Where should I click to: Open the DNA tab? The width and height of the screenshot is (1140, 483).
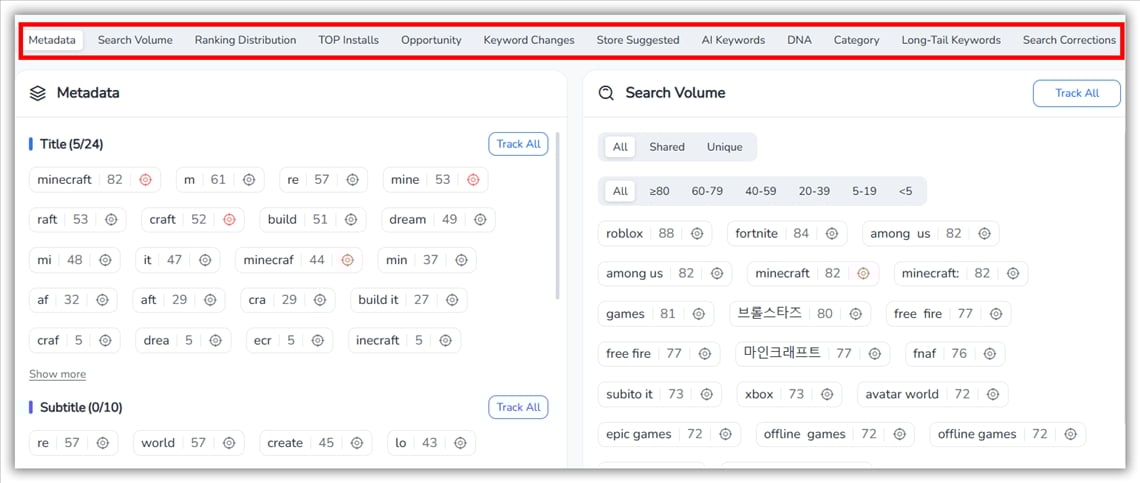click(x=800, y=40)
